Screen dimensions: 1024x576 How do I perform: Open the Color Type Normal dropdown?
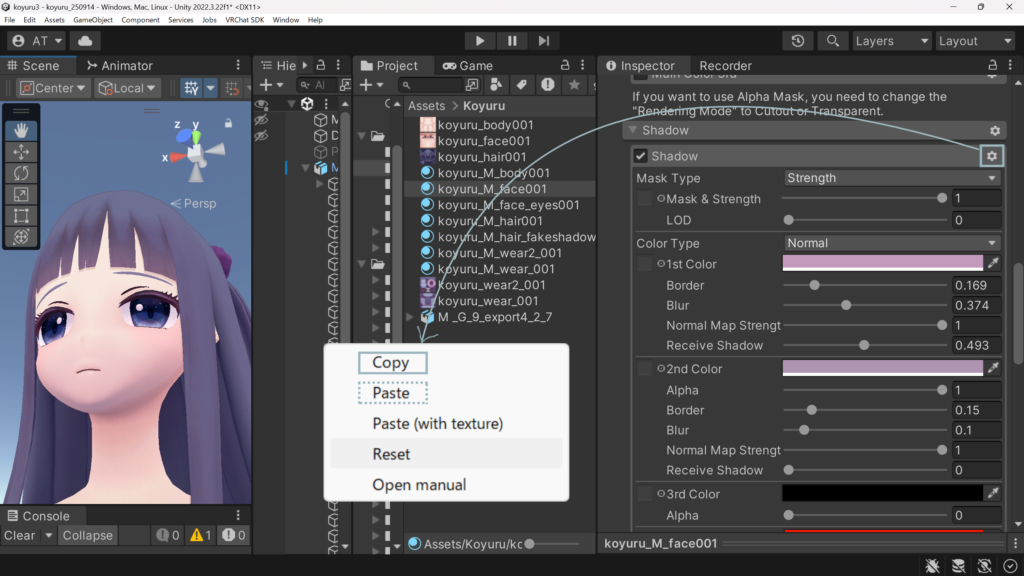click(x=892, y=243)
